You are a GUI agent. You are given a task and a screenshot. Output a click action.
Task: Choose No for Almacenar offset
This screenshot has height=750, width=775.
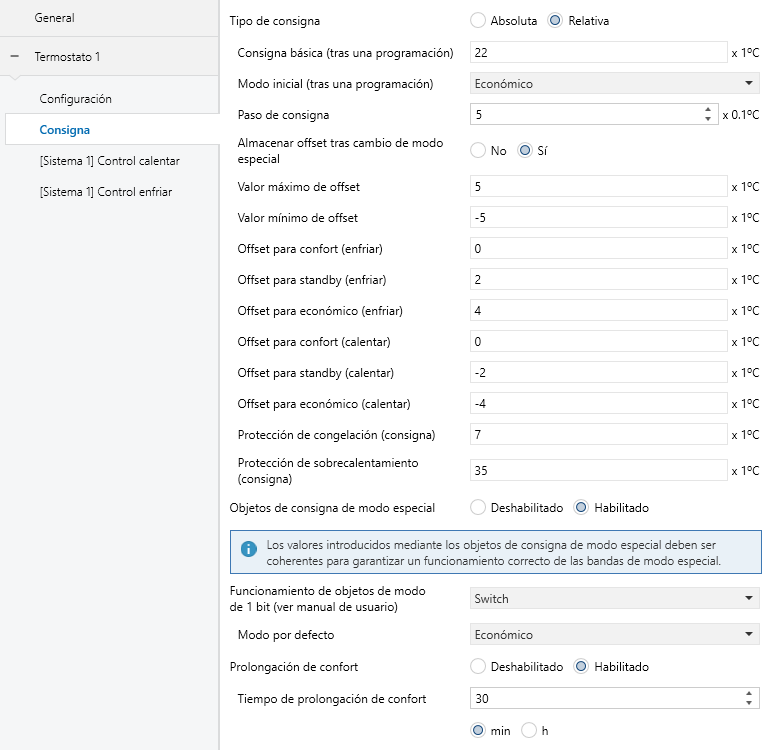coord(478,150)
